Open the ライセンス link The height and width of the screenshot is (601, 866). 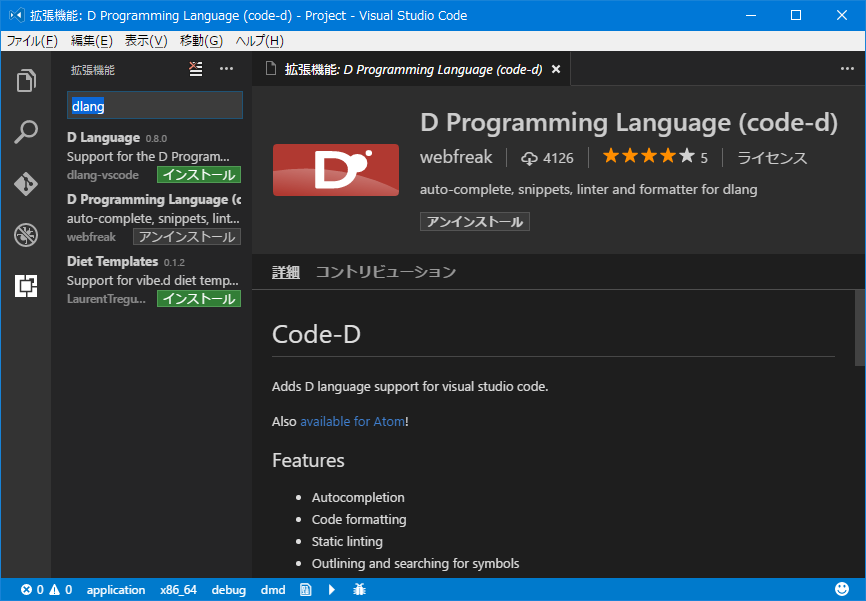pyautogui.click(x=772, y=158)
